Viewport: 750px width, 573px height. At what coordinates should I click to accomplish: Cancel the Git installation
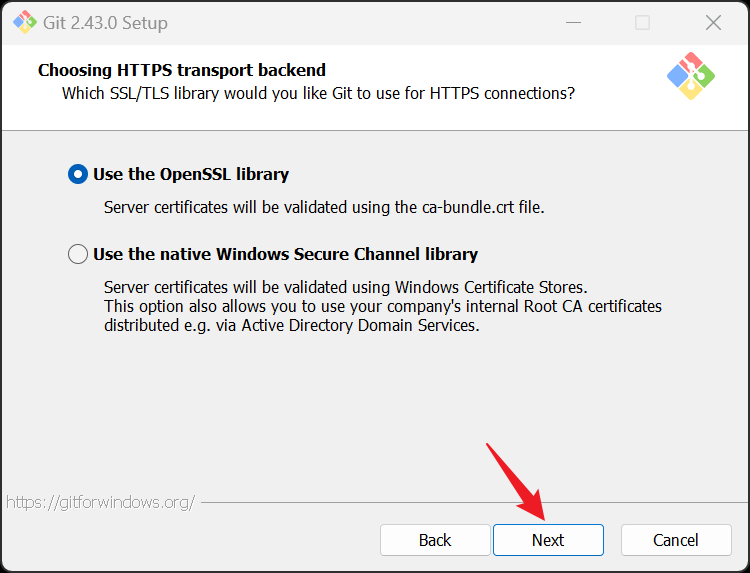[676, 540]
